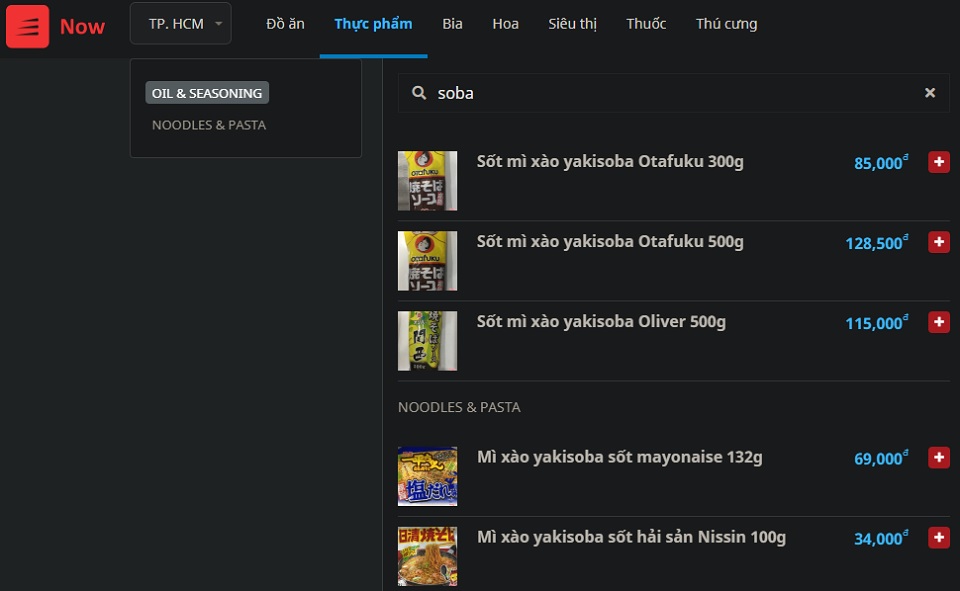Add Otafuku 300g yakisoba sauce to cart
The image size is (960, 591).
tap(939, 162)
